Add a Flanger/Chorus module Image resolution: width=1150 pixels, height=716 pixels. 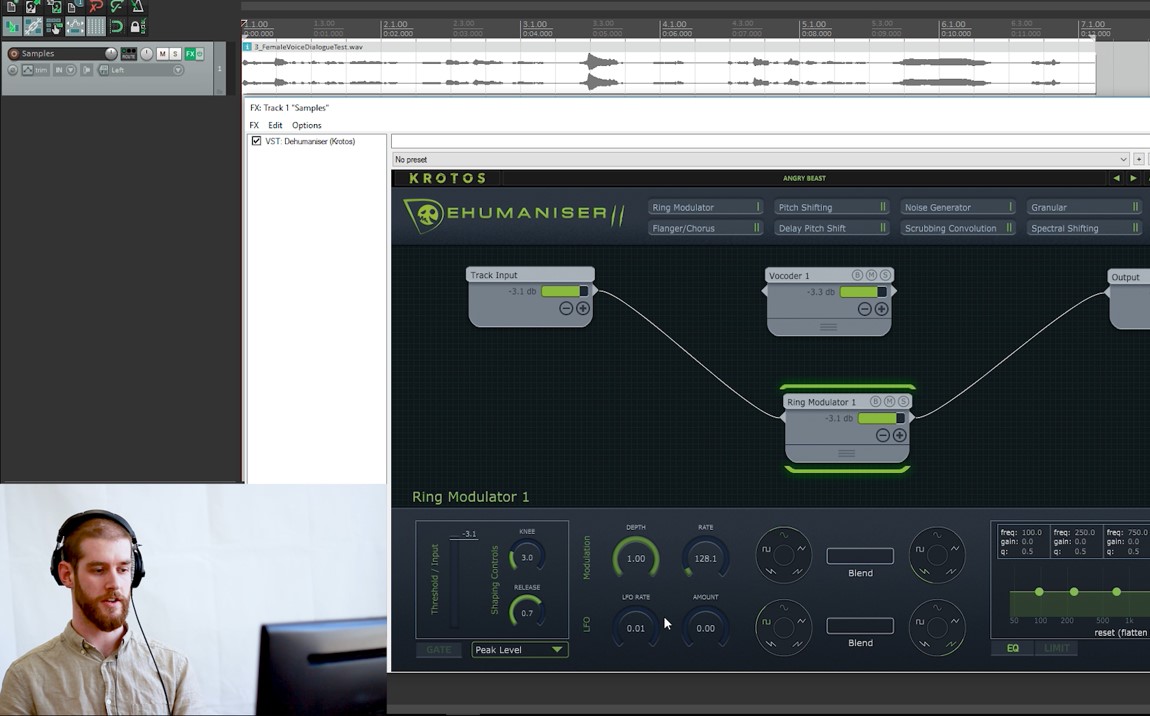[706, 228]
